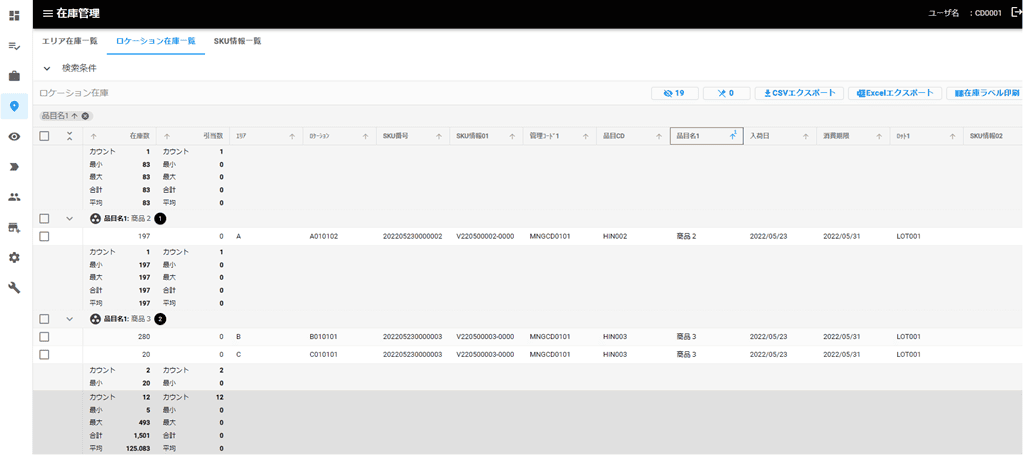Click the pinned columns button showing 0
This screenshot has height=455, width=1024.
(726, 93)
